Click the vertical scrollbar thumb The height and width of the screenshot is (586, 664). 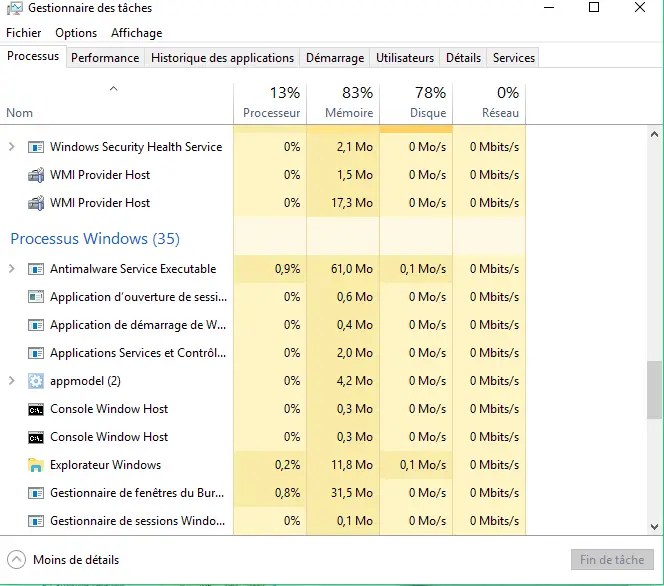point(654,390)
